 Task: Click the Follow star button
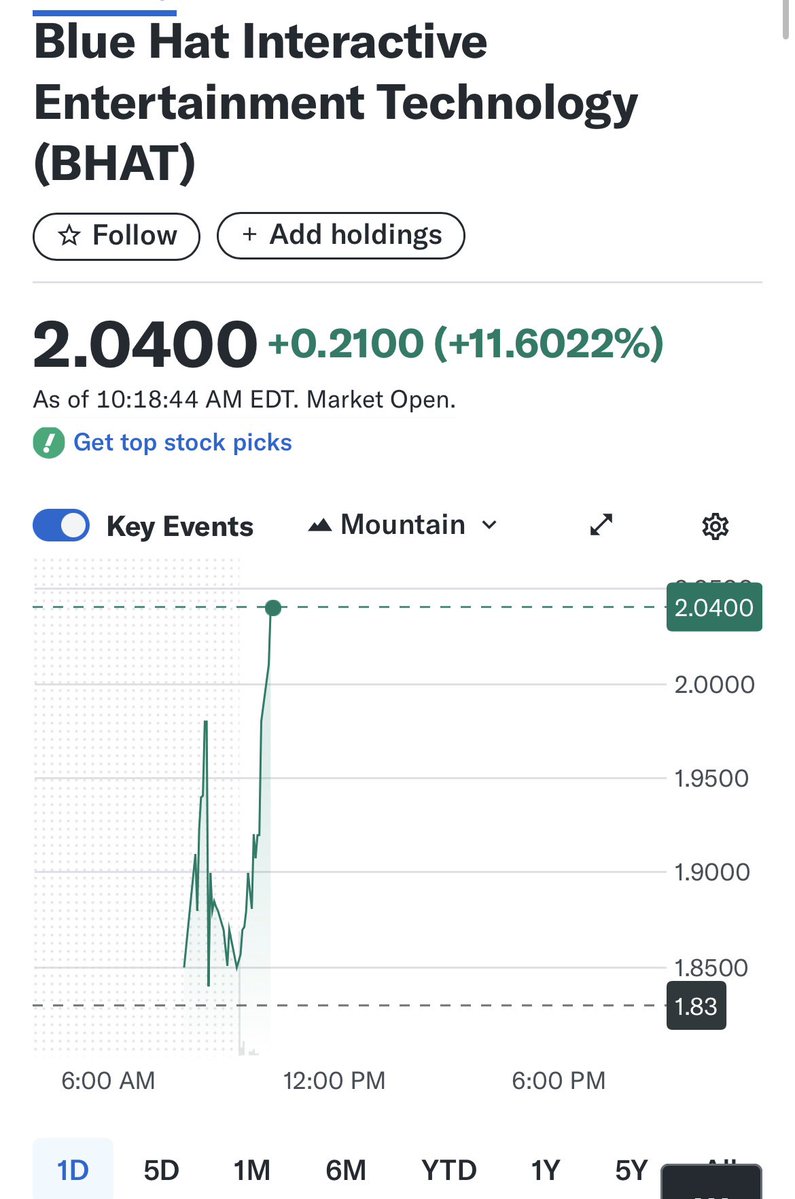(116, 236)
